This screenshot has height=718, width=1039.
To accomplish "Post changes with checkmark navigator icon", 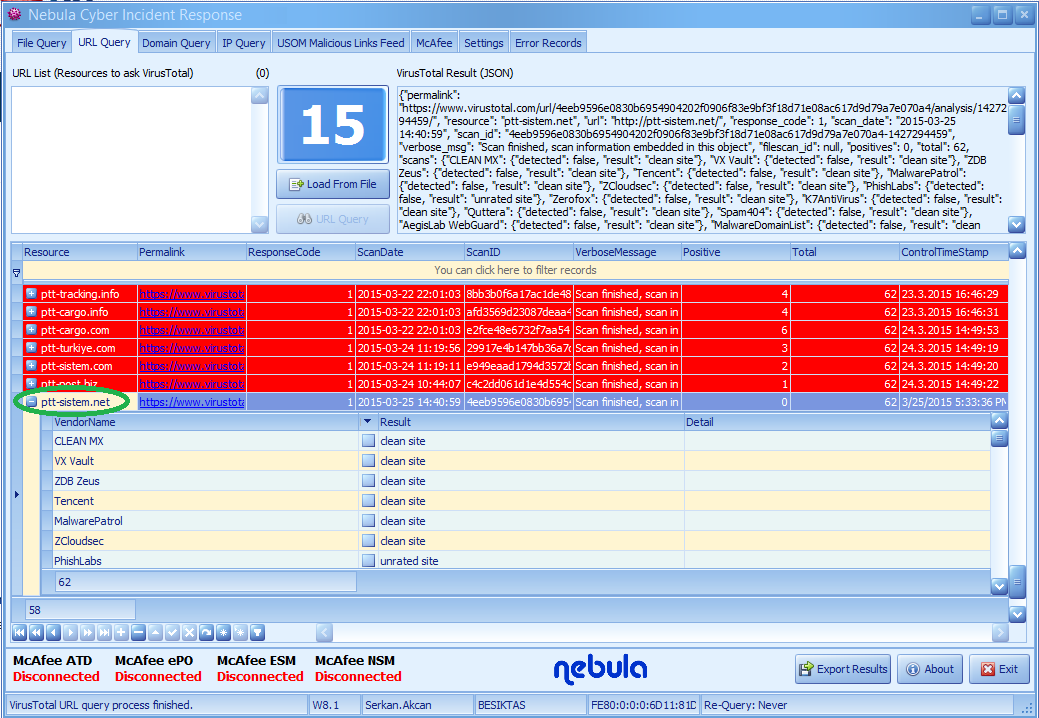I will coord(172,633).
